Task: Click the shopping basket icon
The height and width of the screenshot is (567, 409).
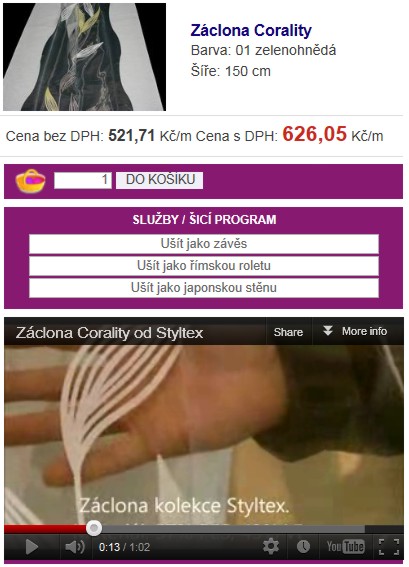Action: 30,181
